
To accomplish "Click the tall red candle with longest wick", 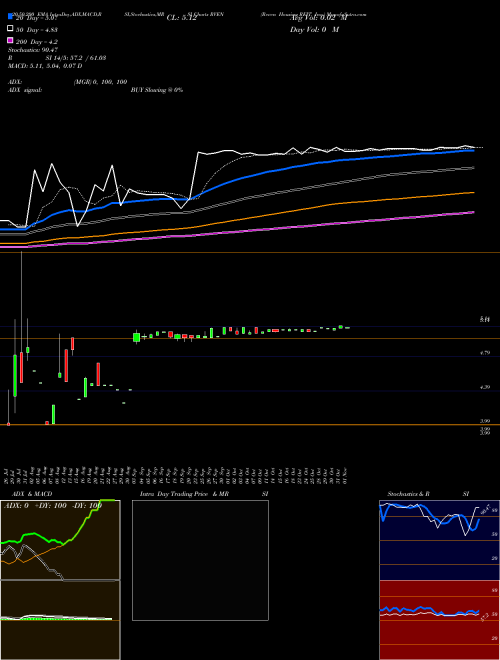I will coord(21,367).
